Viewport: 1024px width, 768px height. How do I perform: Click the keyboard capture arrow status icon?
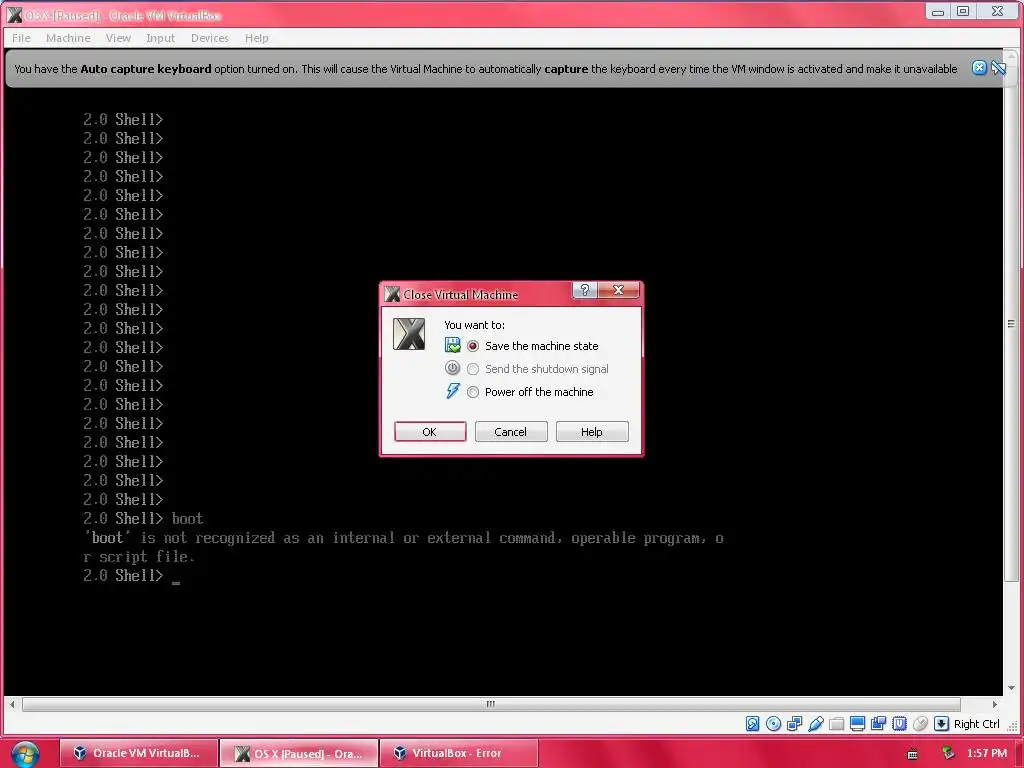click(x=941, y=724)
